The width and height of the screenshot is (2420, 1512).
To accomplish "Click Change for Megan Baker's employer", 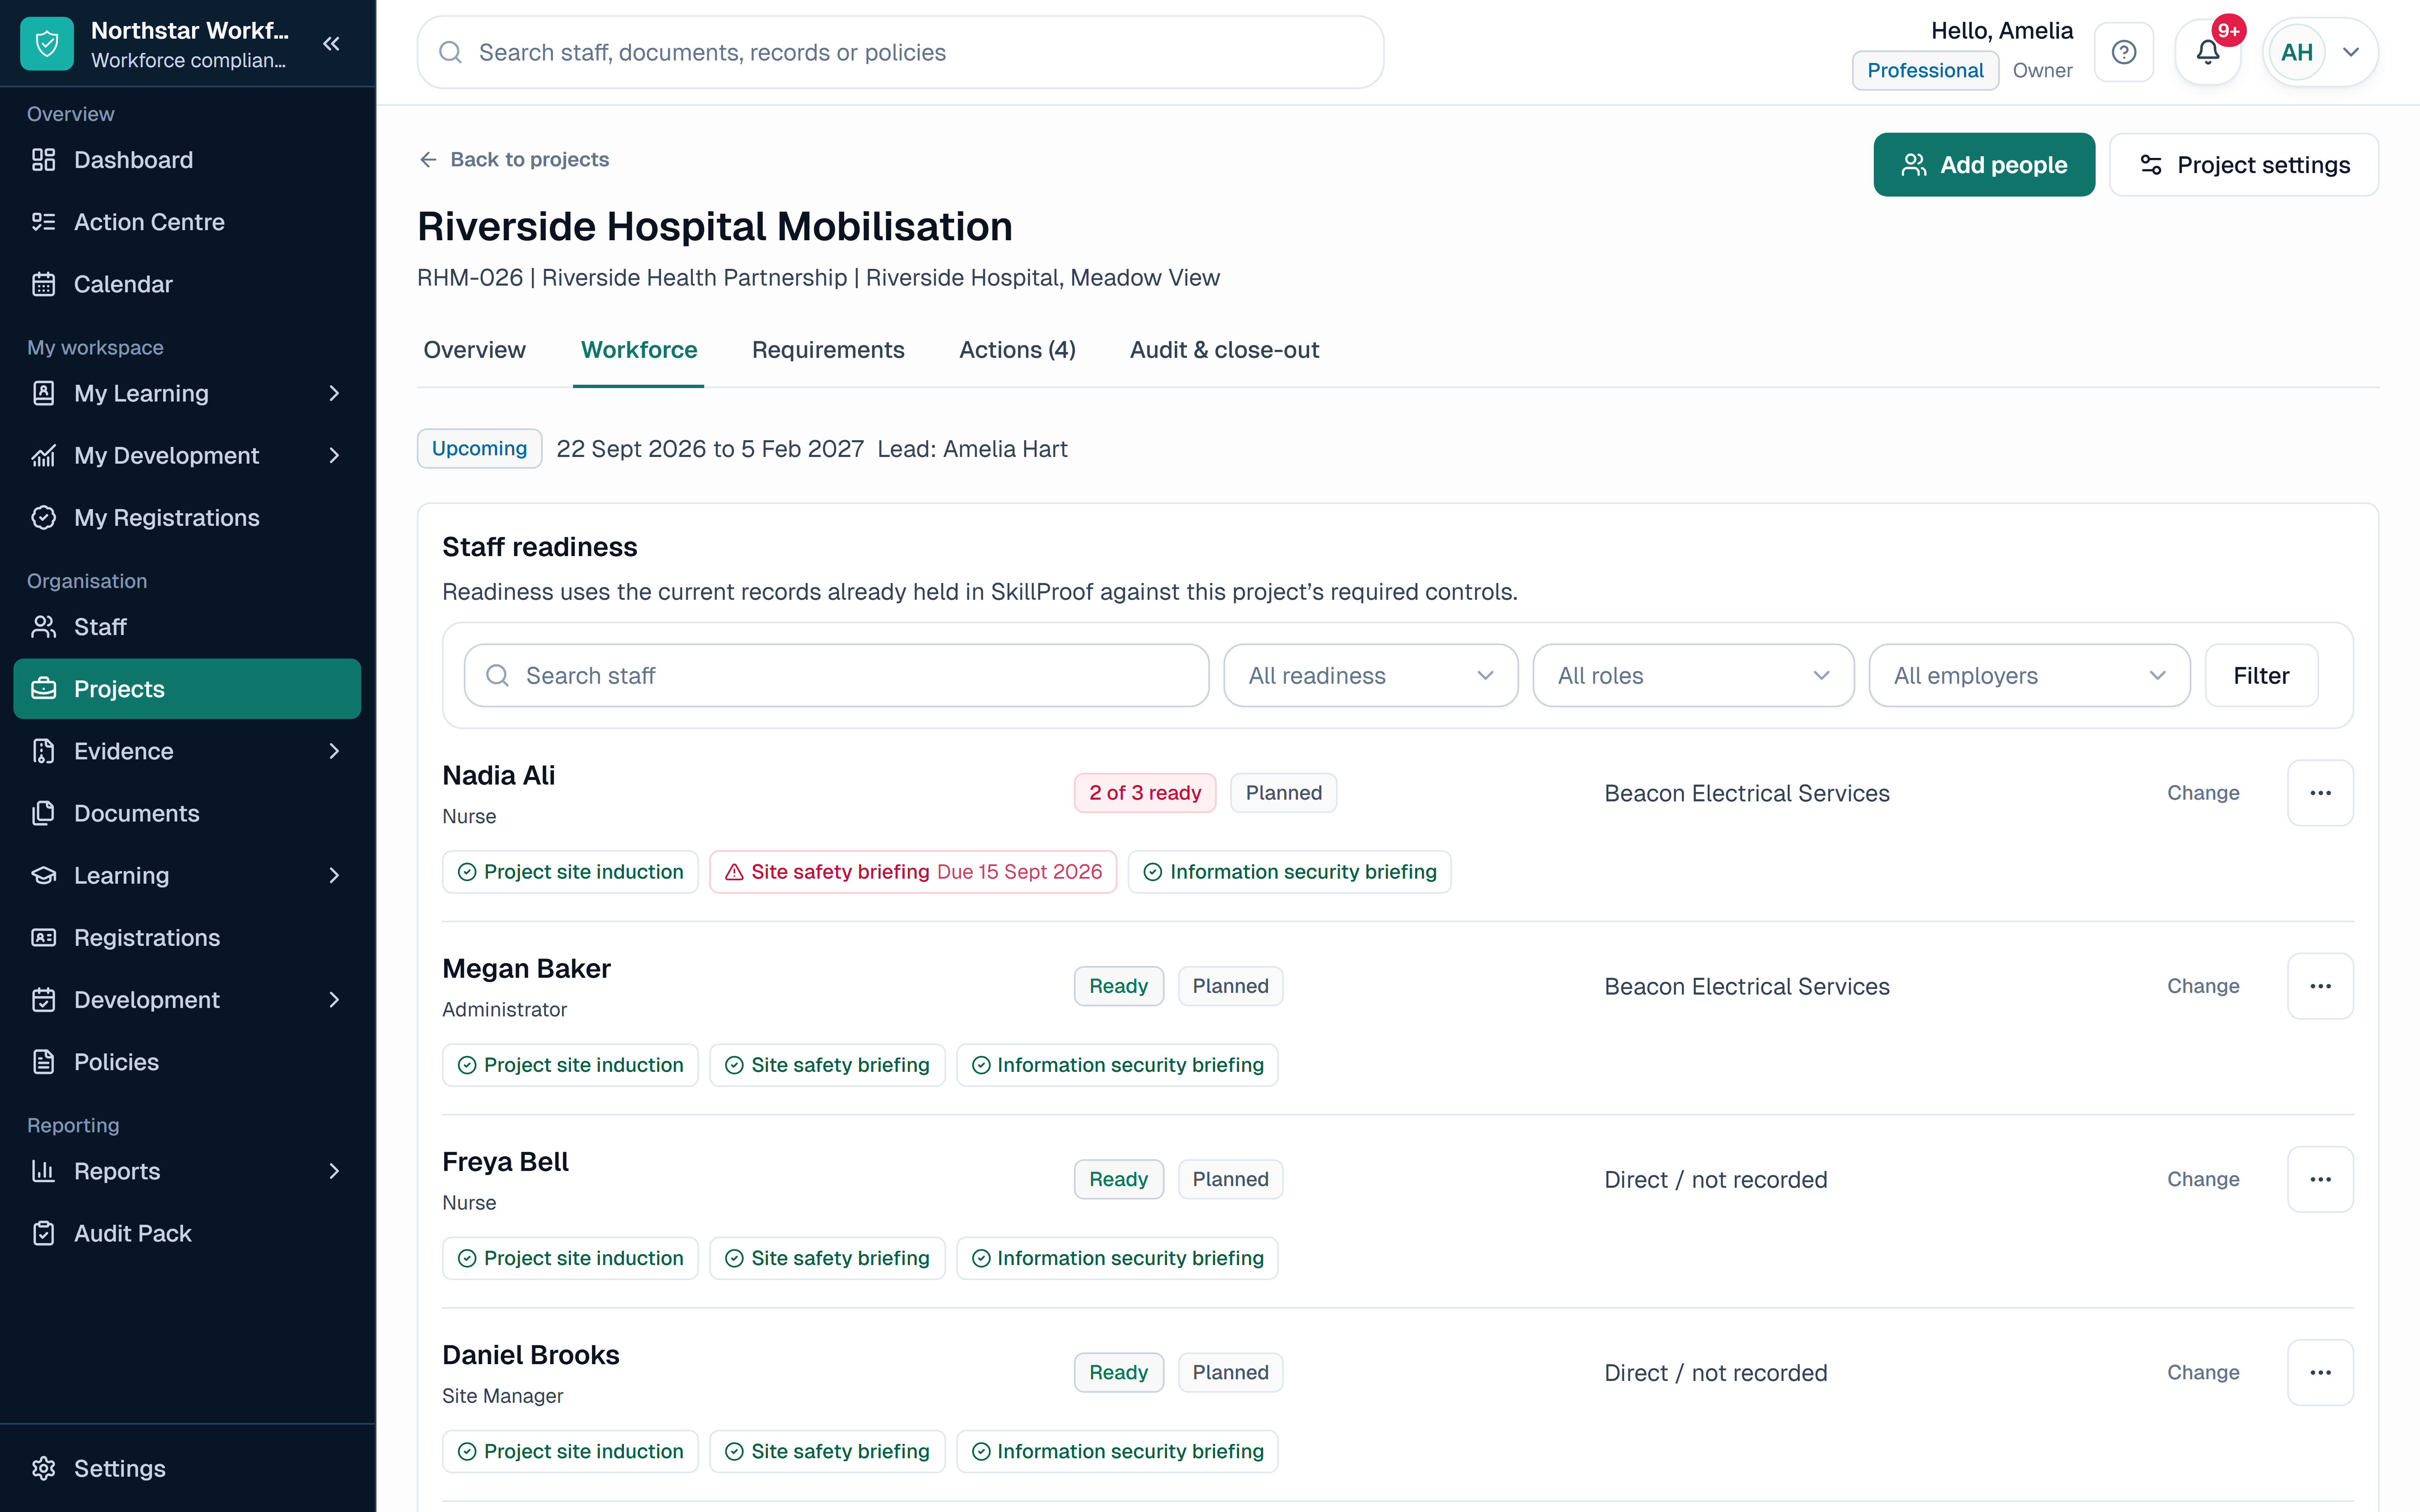I will point(2203,986).
